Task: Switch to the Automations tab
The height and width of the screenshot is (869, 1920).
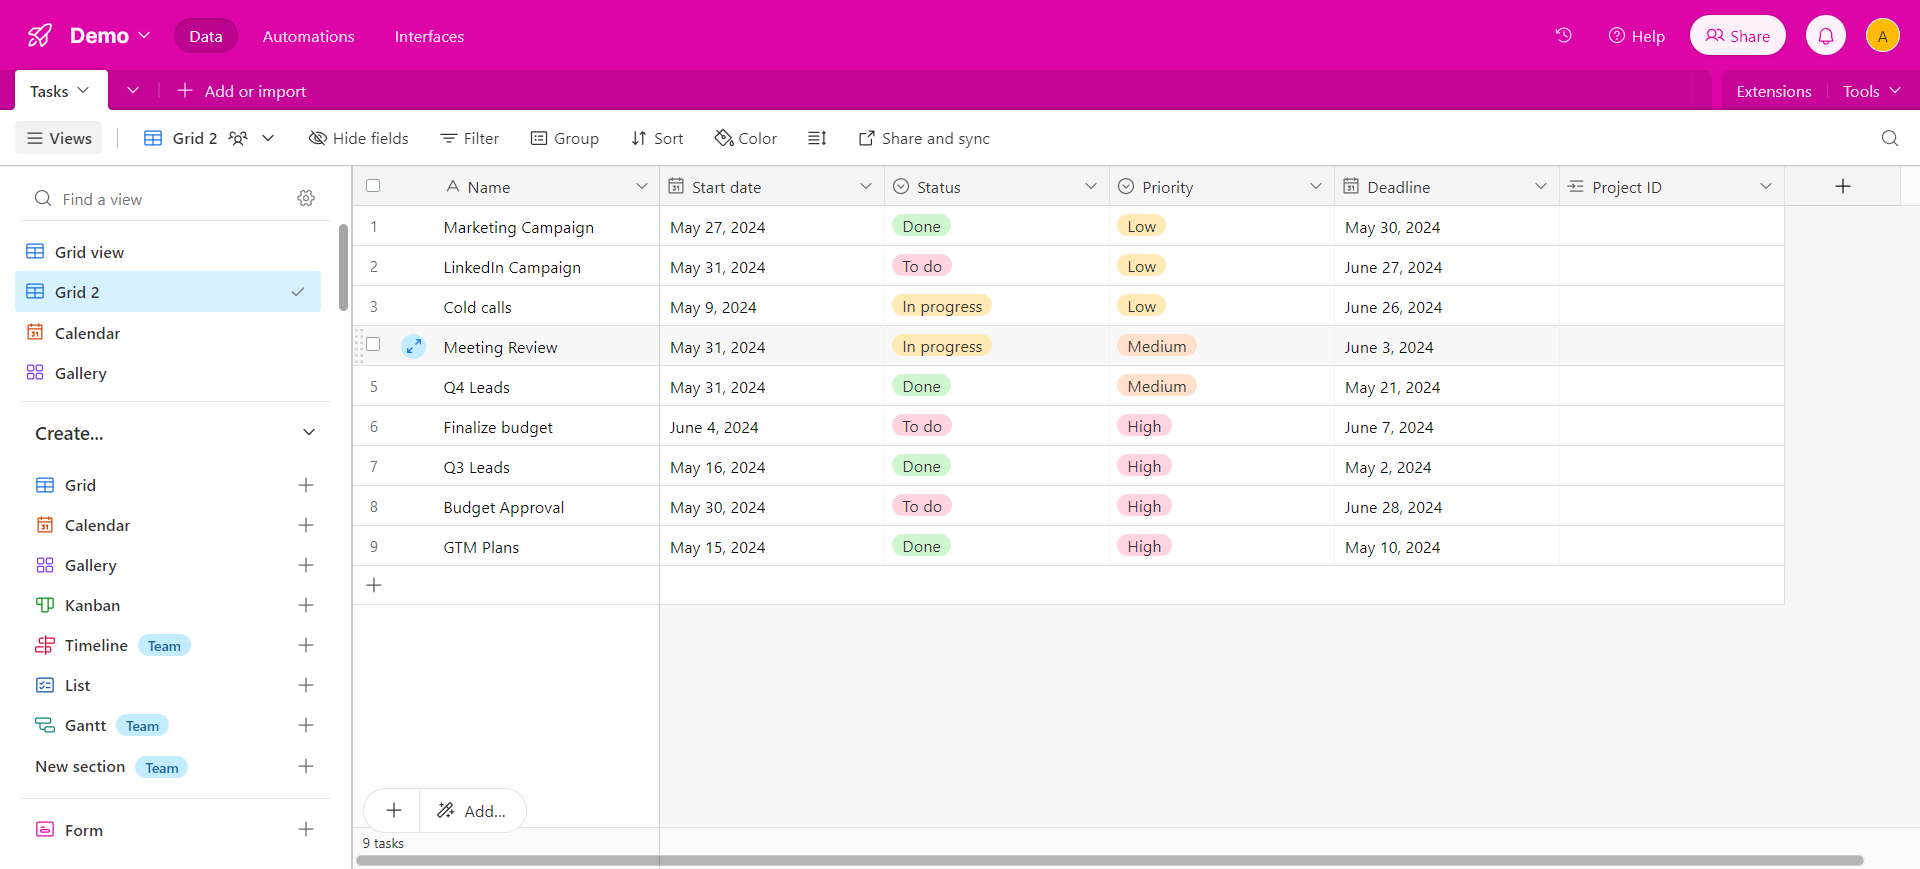Action: (x=309, y=36)
